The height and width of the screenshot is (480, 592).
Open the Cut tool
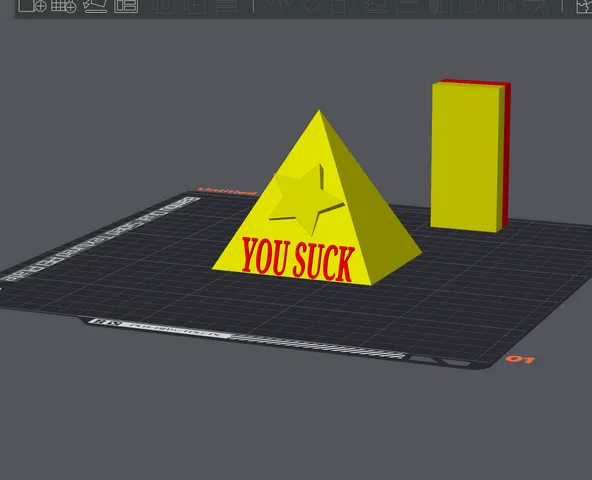click(407, 6)
